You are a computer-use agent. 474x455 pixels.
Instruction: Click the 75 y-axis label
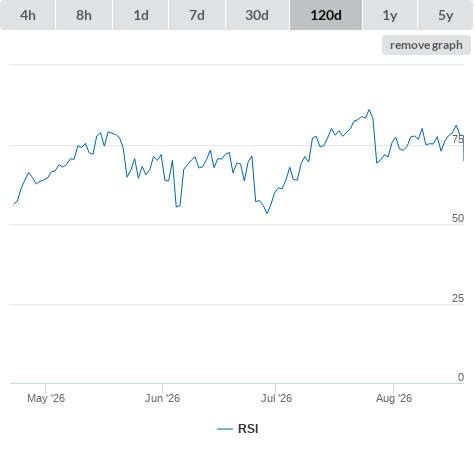458,139
